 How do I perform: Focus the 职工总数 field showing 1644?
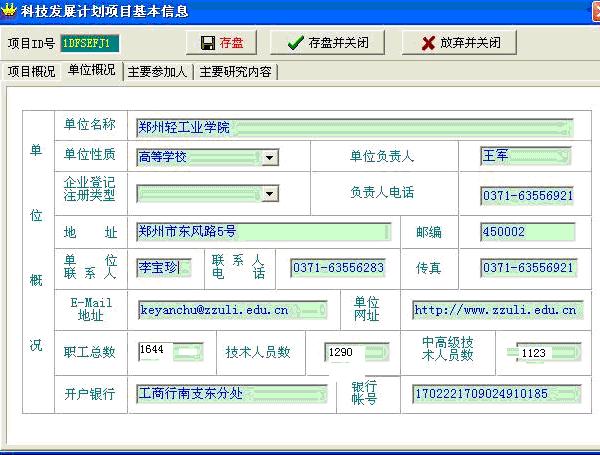pyautogui.click(x=170, y=351)
